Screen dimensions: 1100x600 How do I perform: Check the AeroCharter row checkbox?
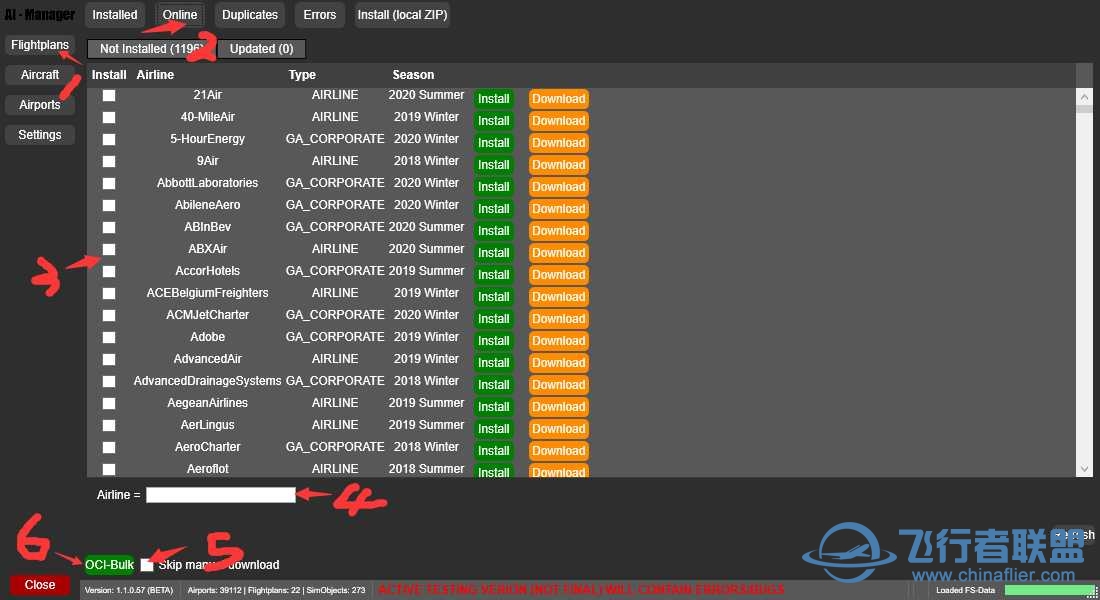click(109, 447)
